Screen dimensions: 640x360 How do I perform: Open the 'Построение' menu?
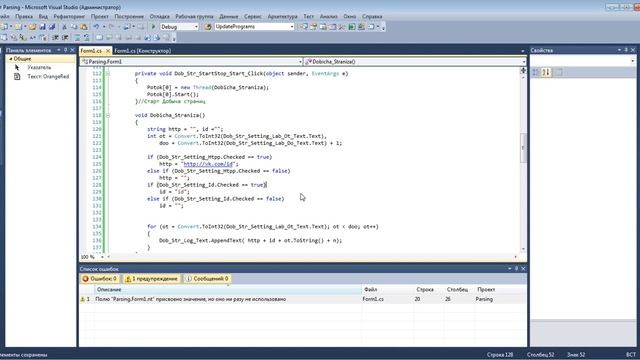(x=129, y=16)
